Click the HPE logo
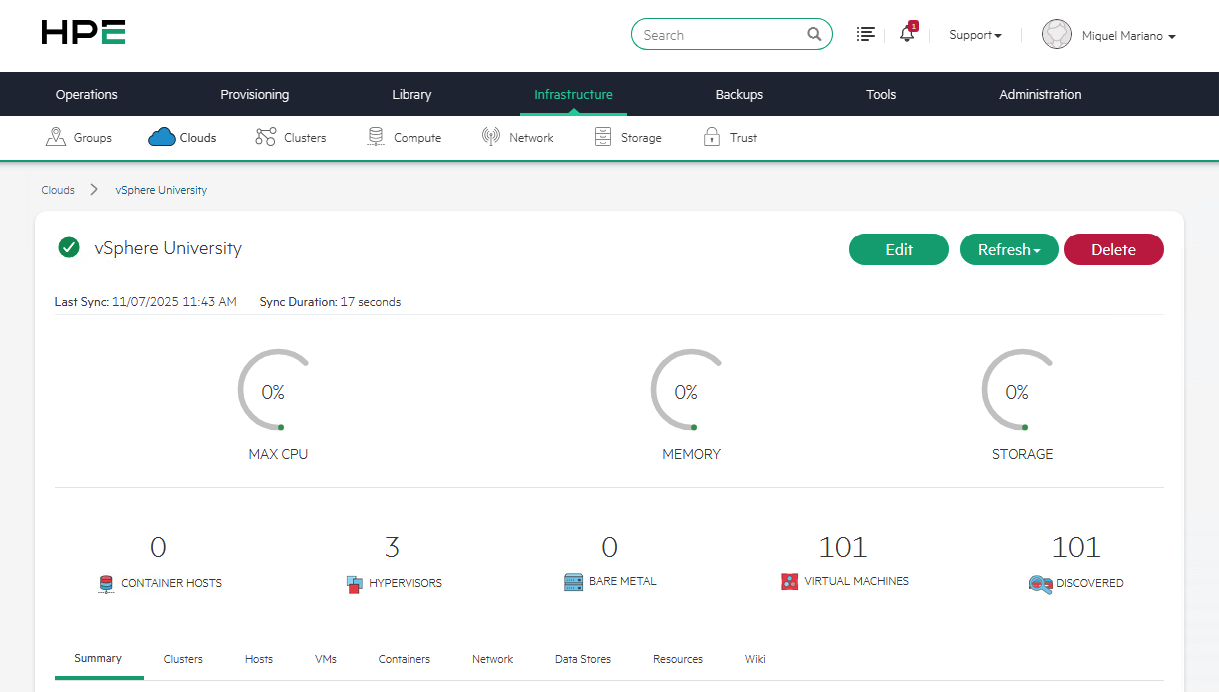Image resolution: width=1219 pixels, height=692 pixels. click(83, 32)
